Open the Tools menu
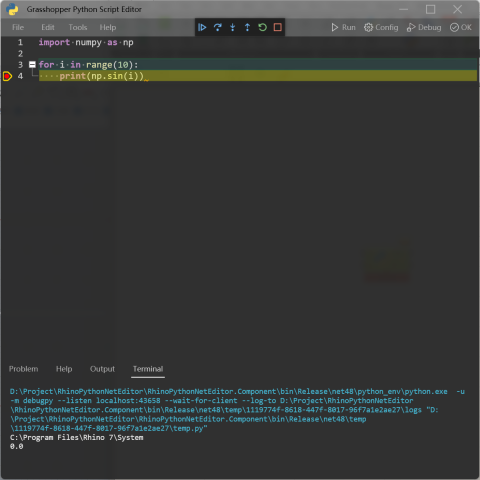 [x=78, y=27]
